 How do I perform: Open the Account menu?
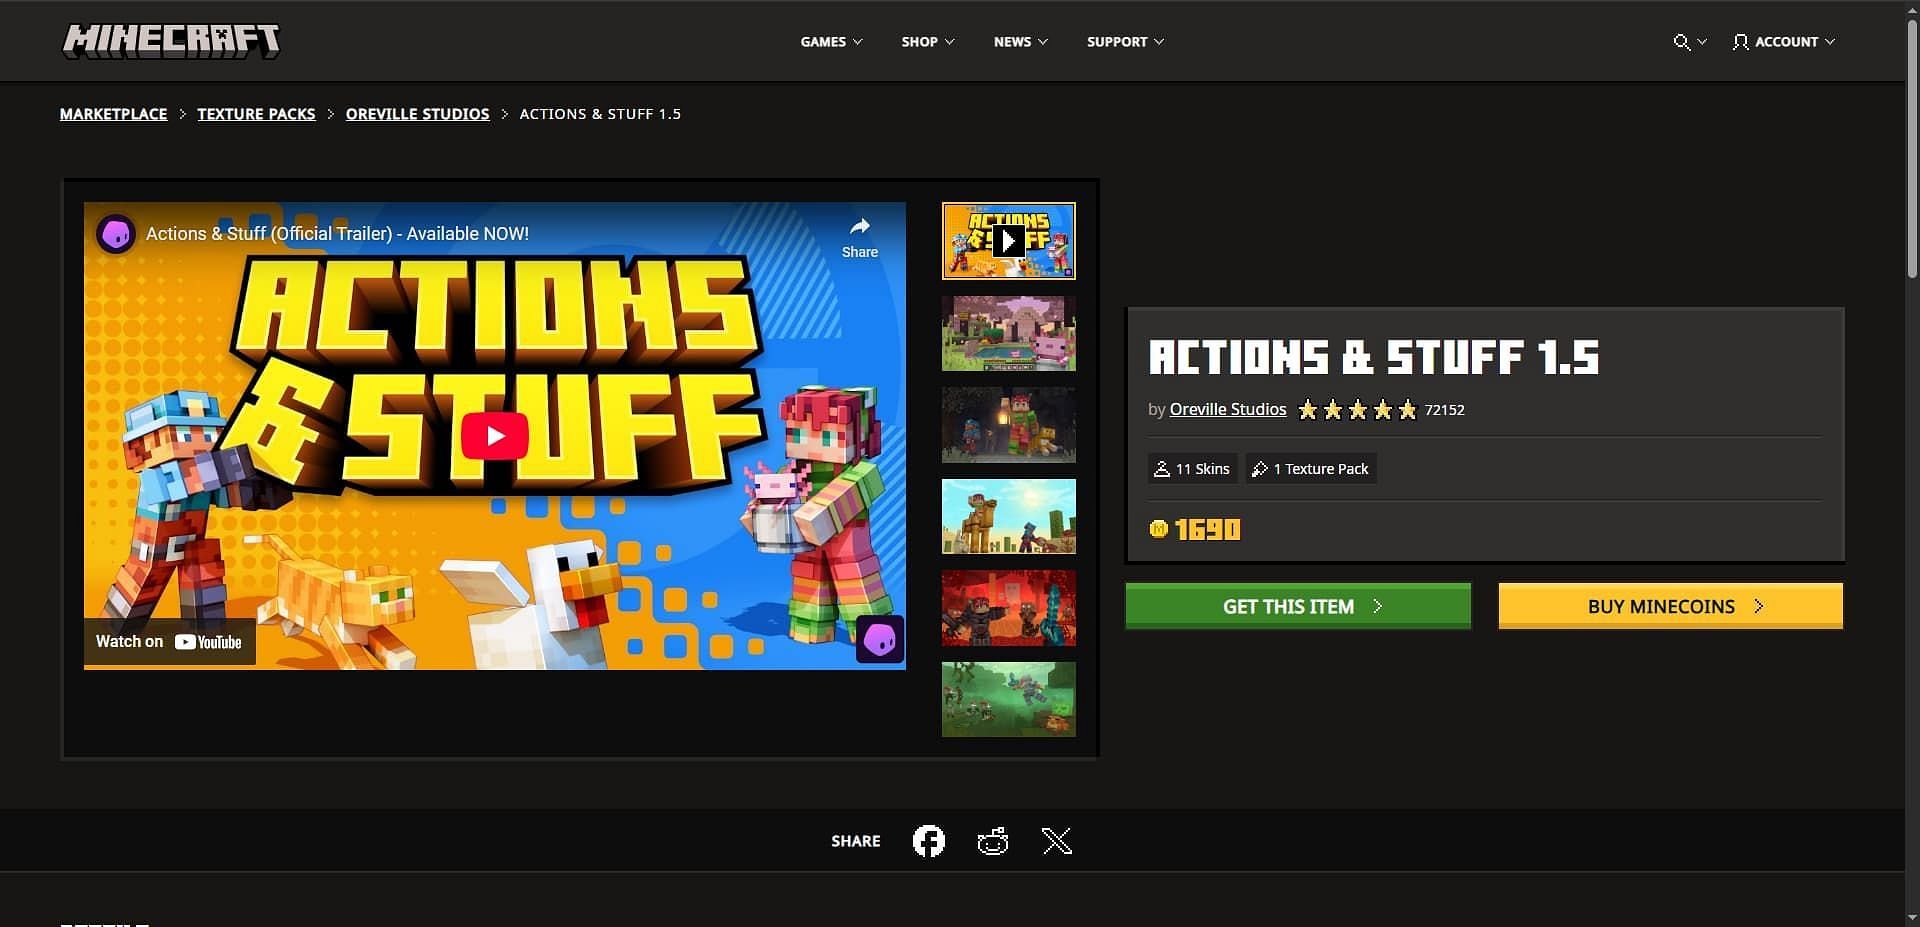(x=1784, y=42)
